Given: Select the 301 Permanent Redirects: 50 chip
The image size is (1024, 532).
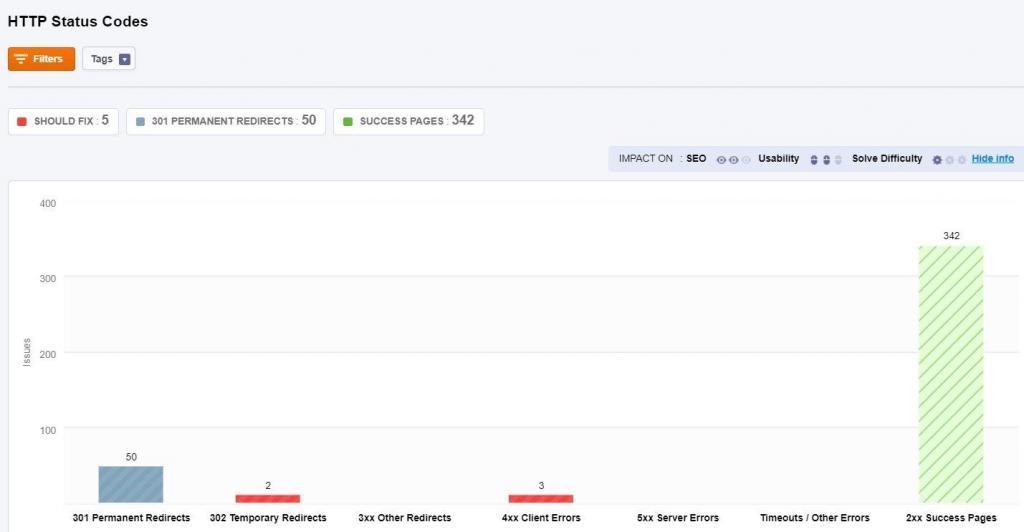Looking at the screenshot, I should 226,121.
